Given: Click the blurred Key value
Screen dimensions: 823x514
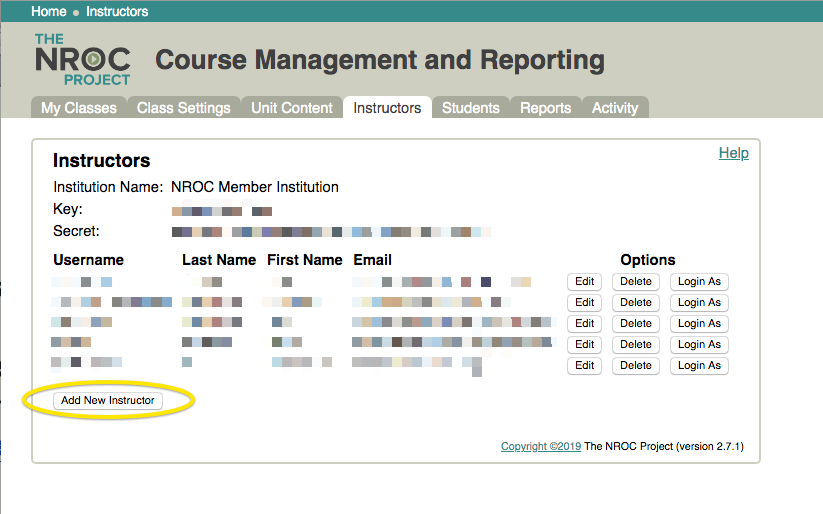Looking at the screenshot, I should coord(222,212).
